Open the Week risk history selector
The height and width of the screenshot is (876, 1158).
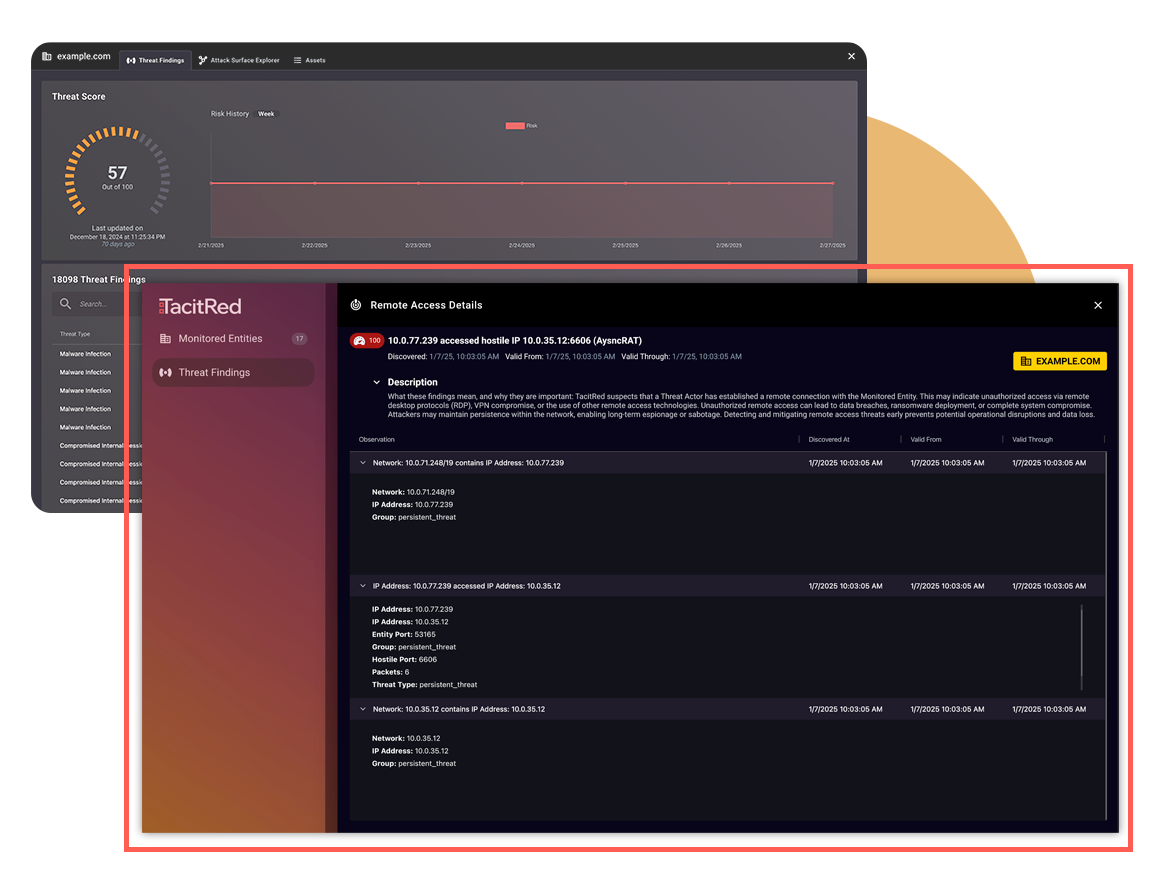[x=266, y=114]
